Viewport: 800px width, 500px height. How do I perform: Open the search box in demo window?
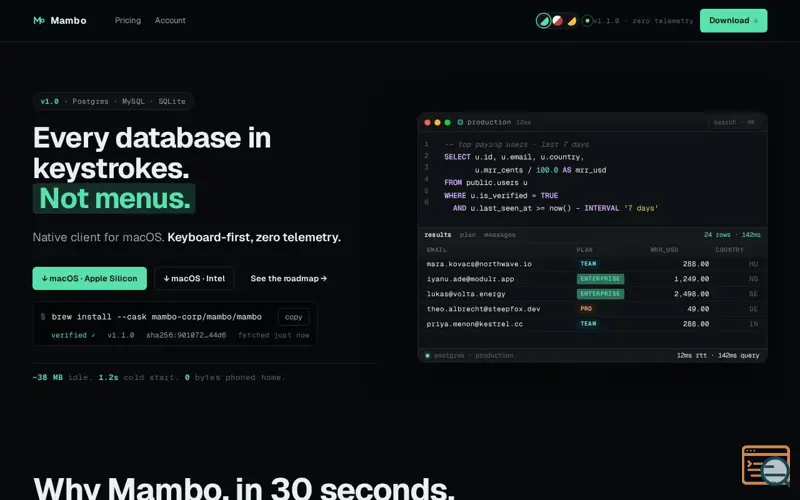point(734,122)
